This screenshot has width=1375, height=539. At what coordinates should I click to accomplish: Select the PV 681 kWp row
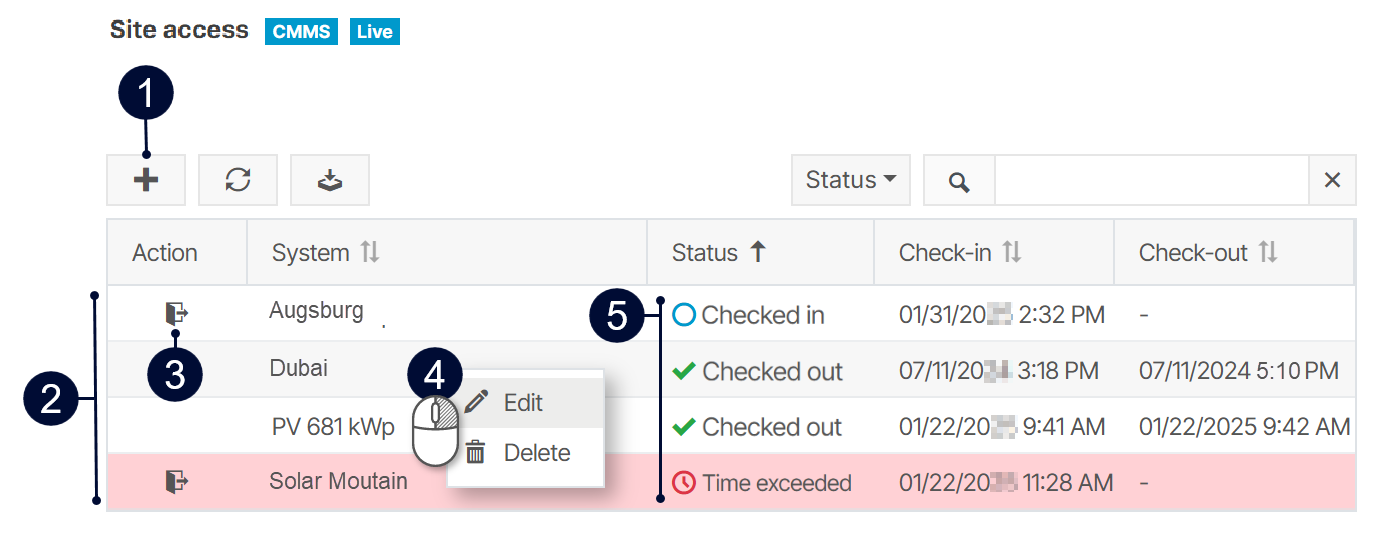pos(731,426)
